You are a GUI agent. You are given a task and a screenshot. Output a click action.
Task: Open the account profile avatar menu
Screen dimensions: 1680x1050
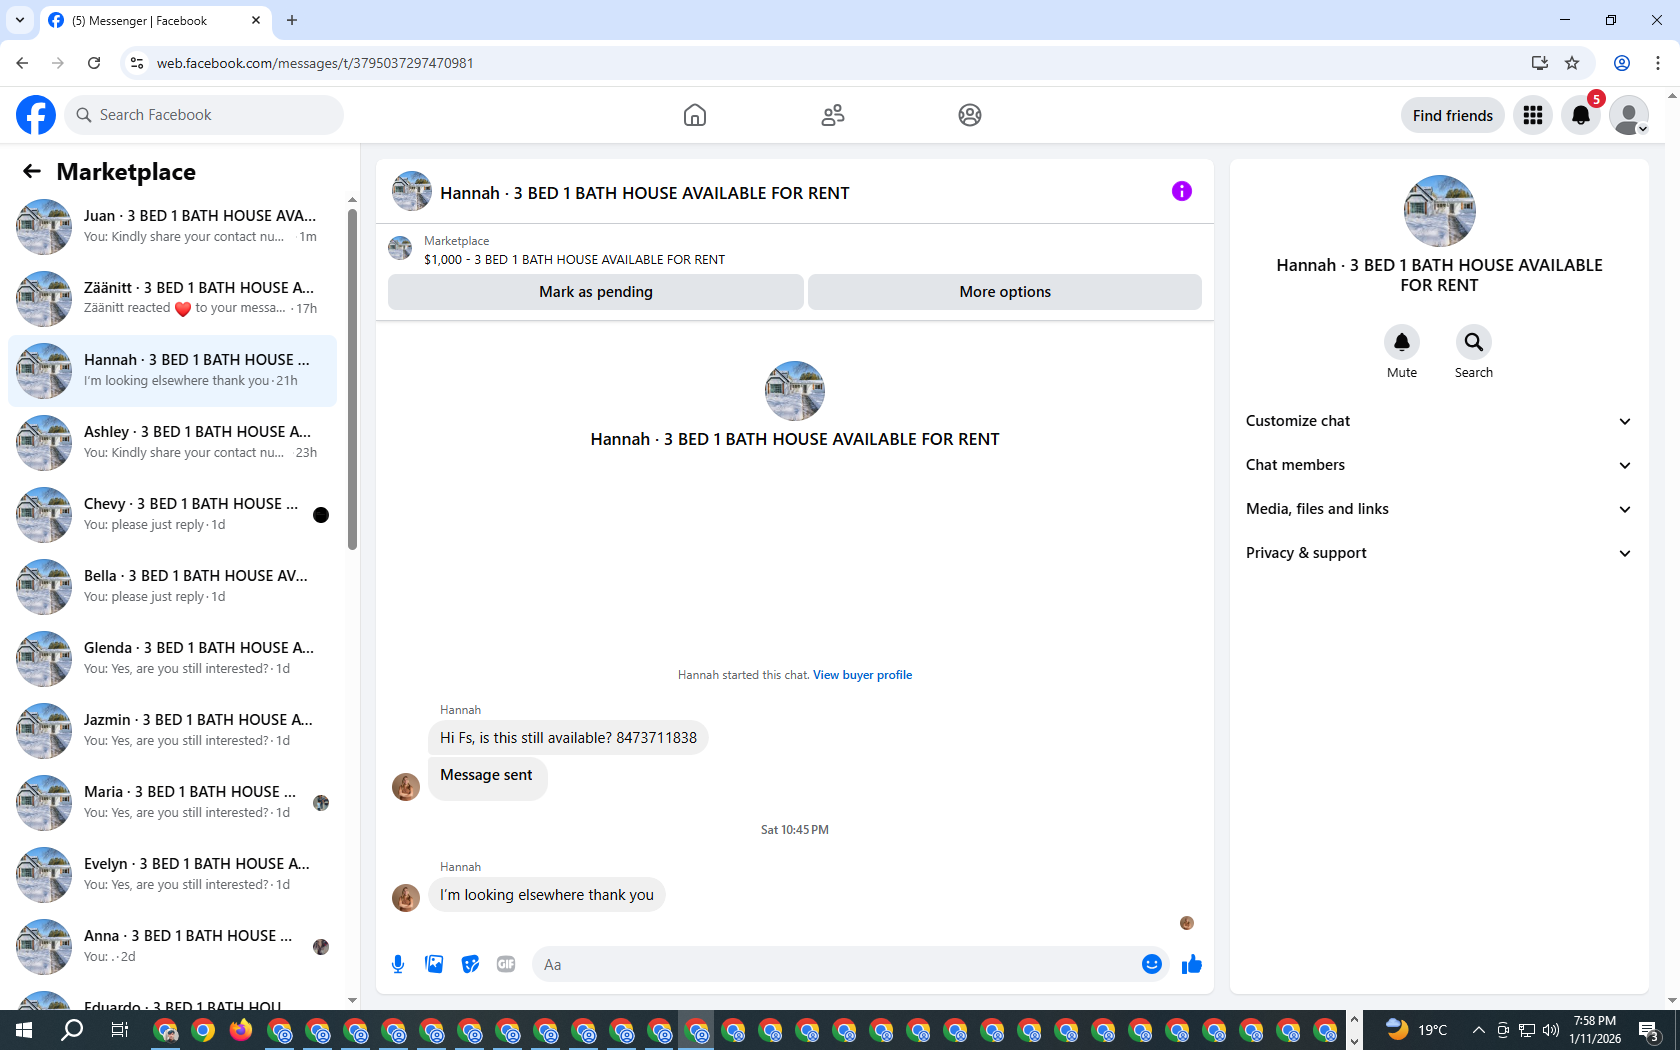(x=1629, y=115)
